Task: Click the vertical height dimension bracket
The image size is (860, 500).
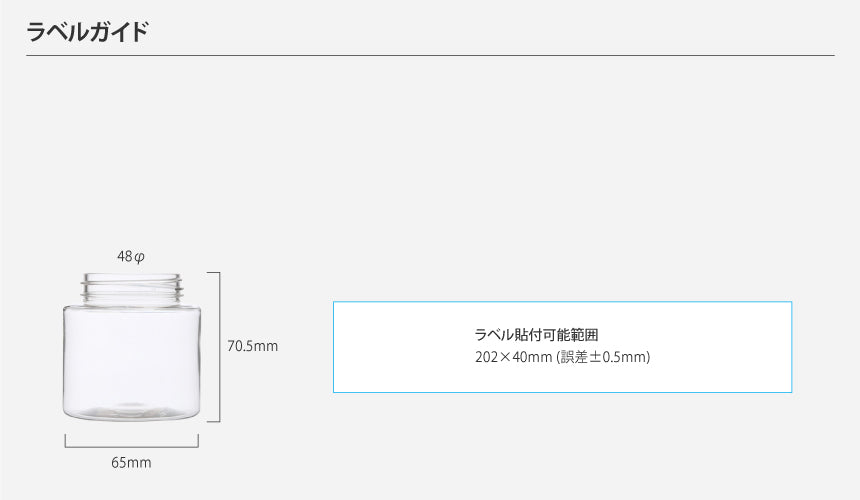Action: pos(218,347)
